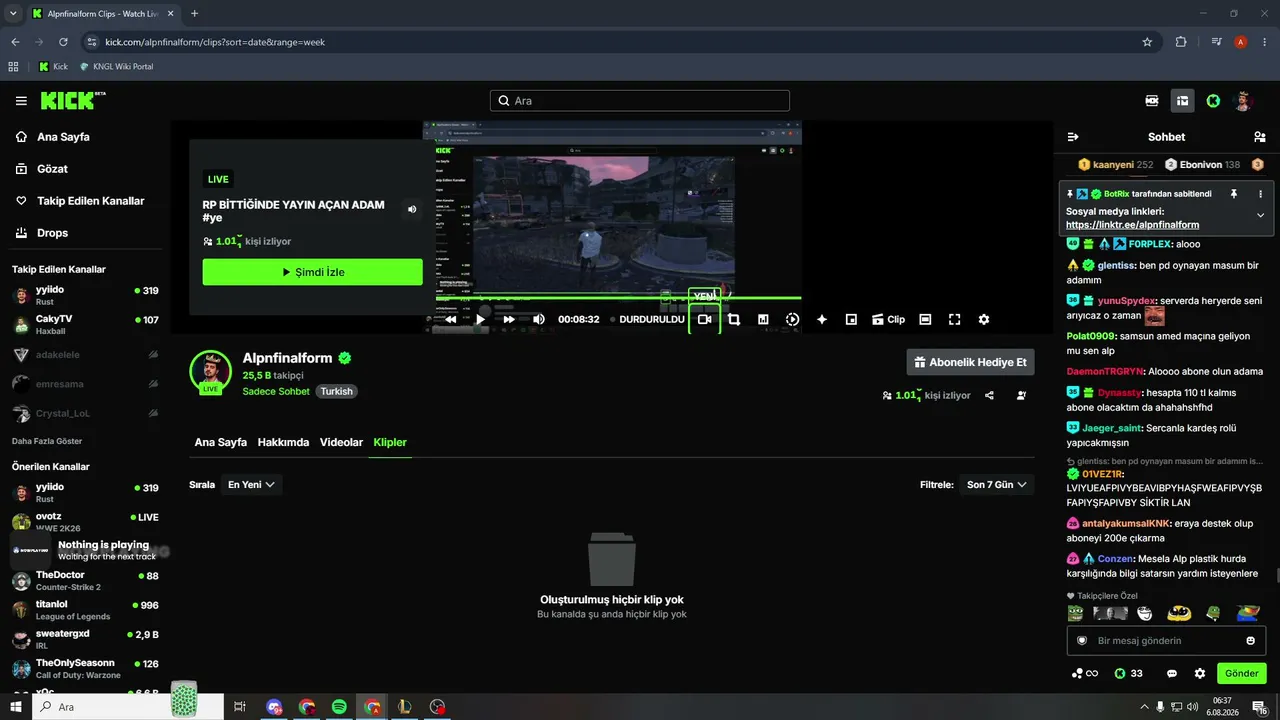Mute the player volume control
Image resolution: width=1280 pixels, height=720 pixels.
point(538,319)
